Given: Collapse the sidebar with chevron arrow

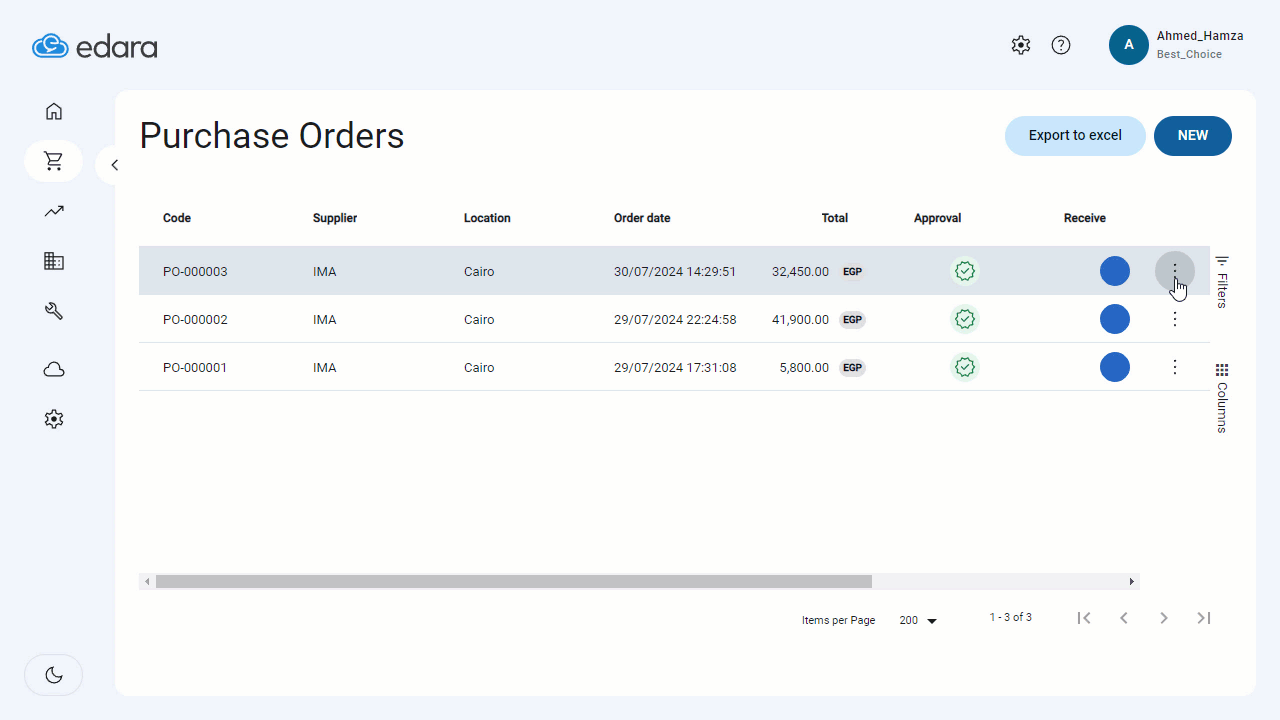Looking at the screenshot, I should pyautogui.click(x=114, y=165).
